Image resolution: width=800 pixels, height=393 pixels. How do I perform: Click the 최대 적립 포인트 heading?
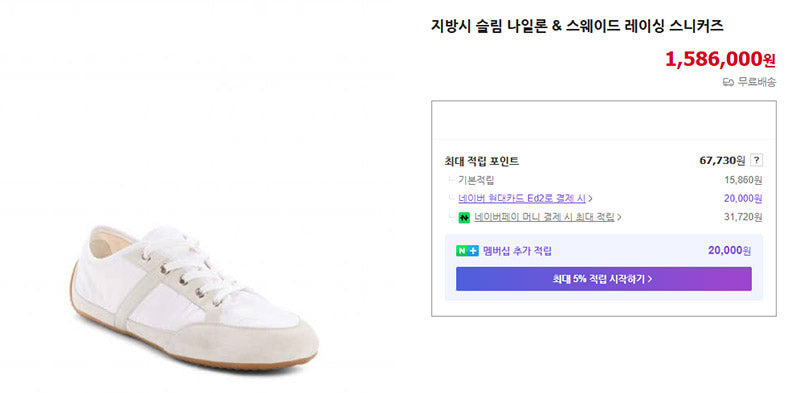point(482,161)
